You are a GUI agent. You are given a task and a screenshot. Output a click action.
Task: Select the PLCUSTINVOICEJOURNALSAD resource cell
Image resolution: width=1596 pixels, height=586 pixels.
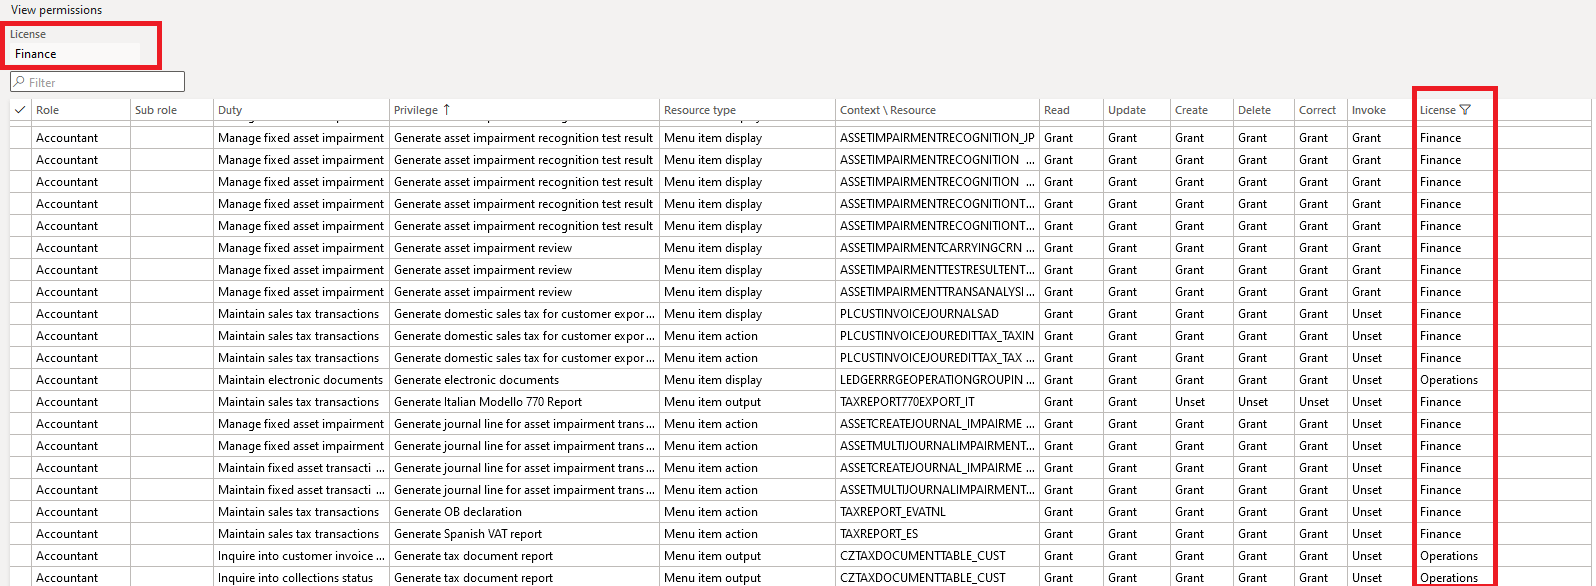(937, 314)
